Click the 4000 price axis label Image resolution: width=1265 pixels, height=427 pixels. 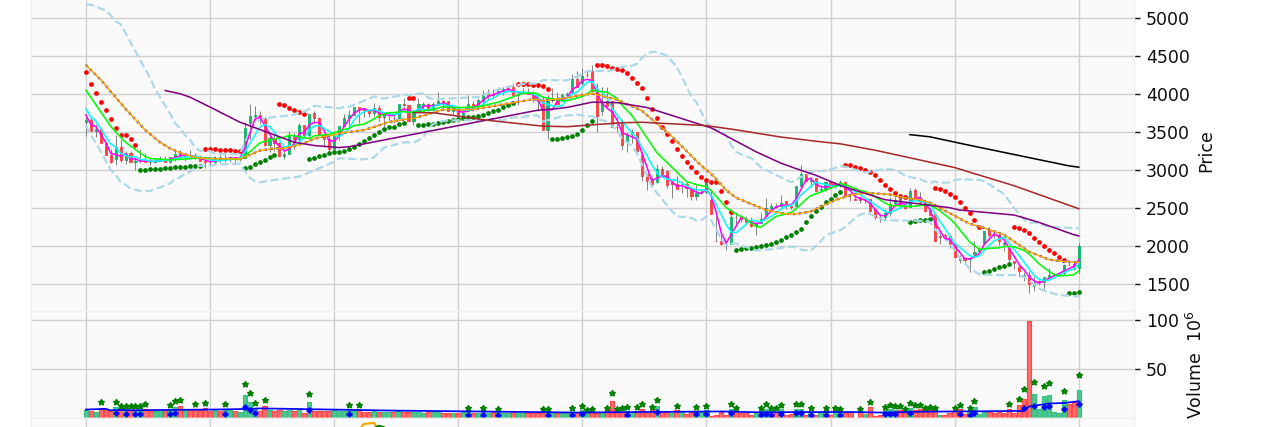1167,95
